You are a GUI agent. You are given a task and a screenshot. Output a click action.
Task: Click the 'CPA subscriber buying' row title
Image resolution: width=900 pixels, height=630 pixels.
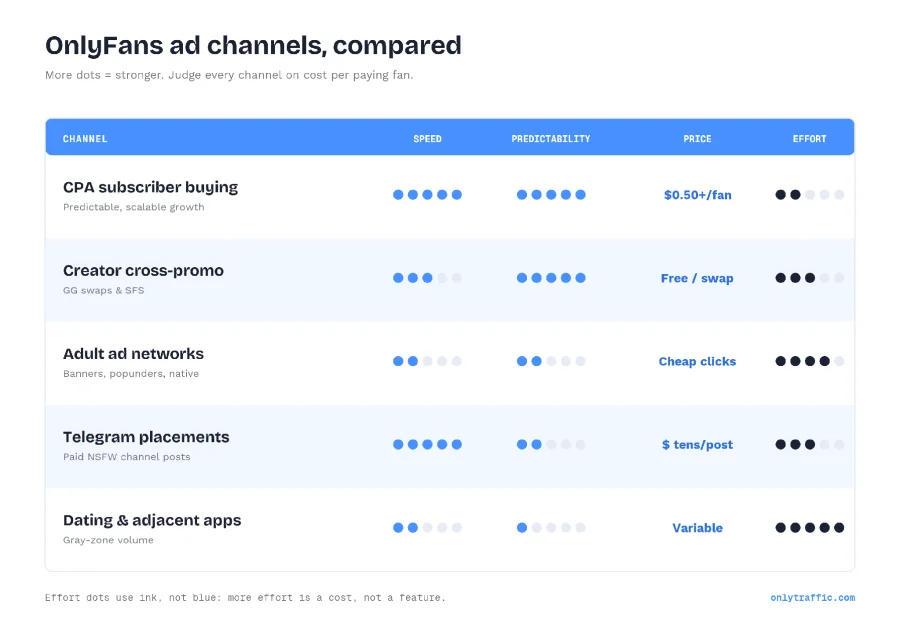pos(150,188)
